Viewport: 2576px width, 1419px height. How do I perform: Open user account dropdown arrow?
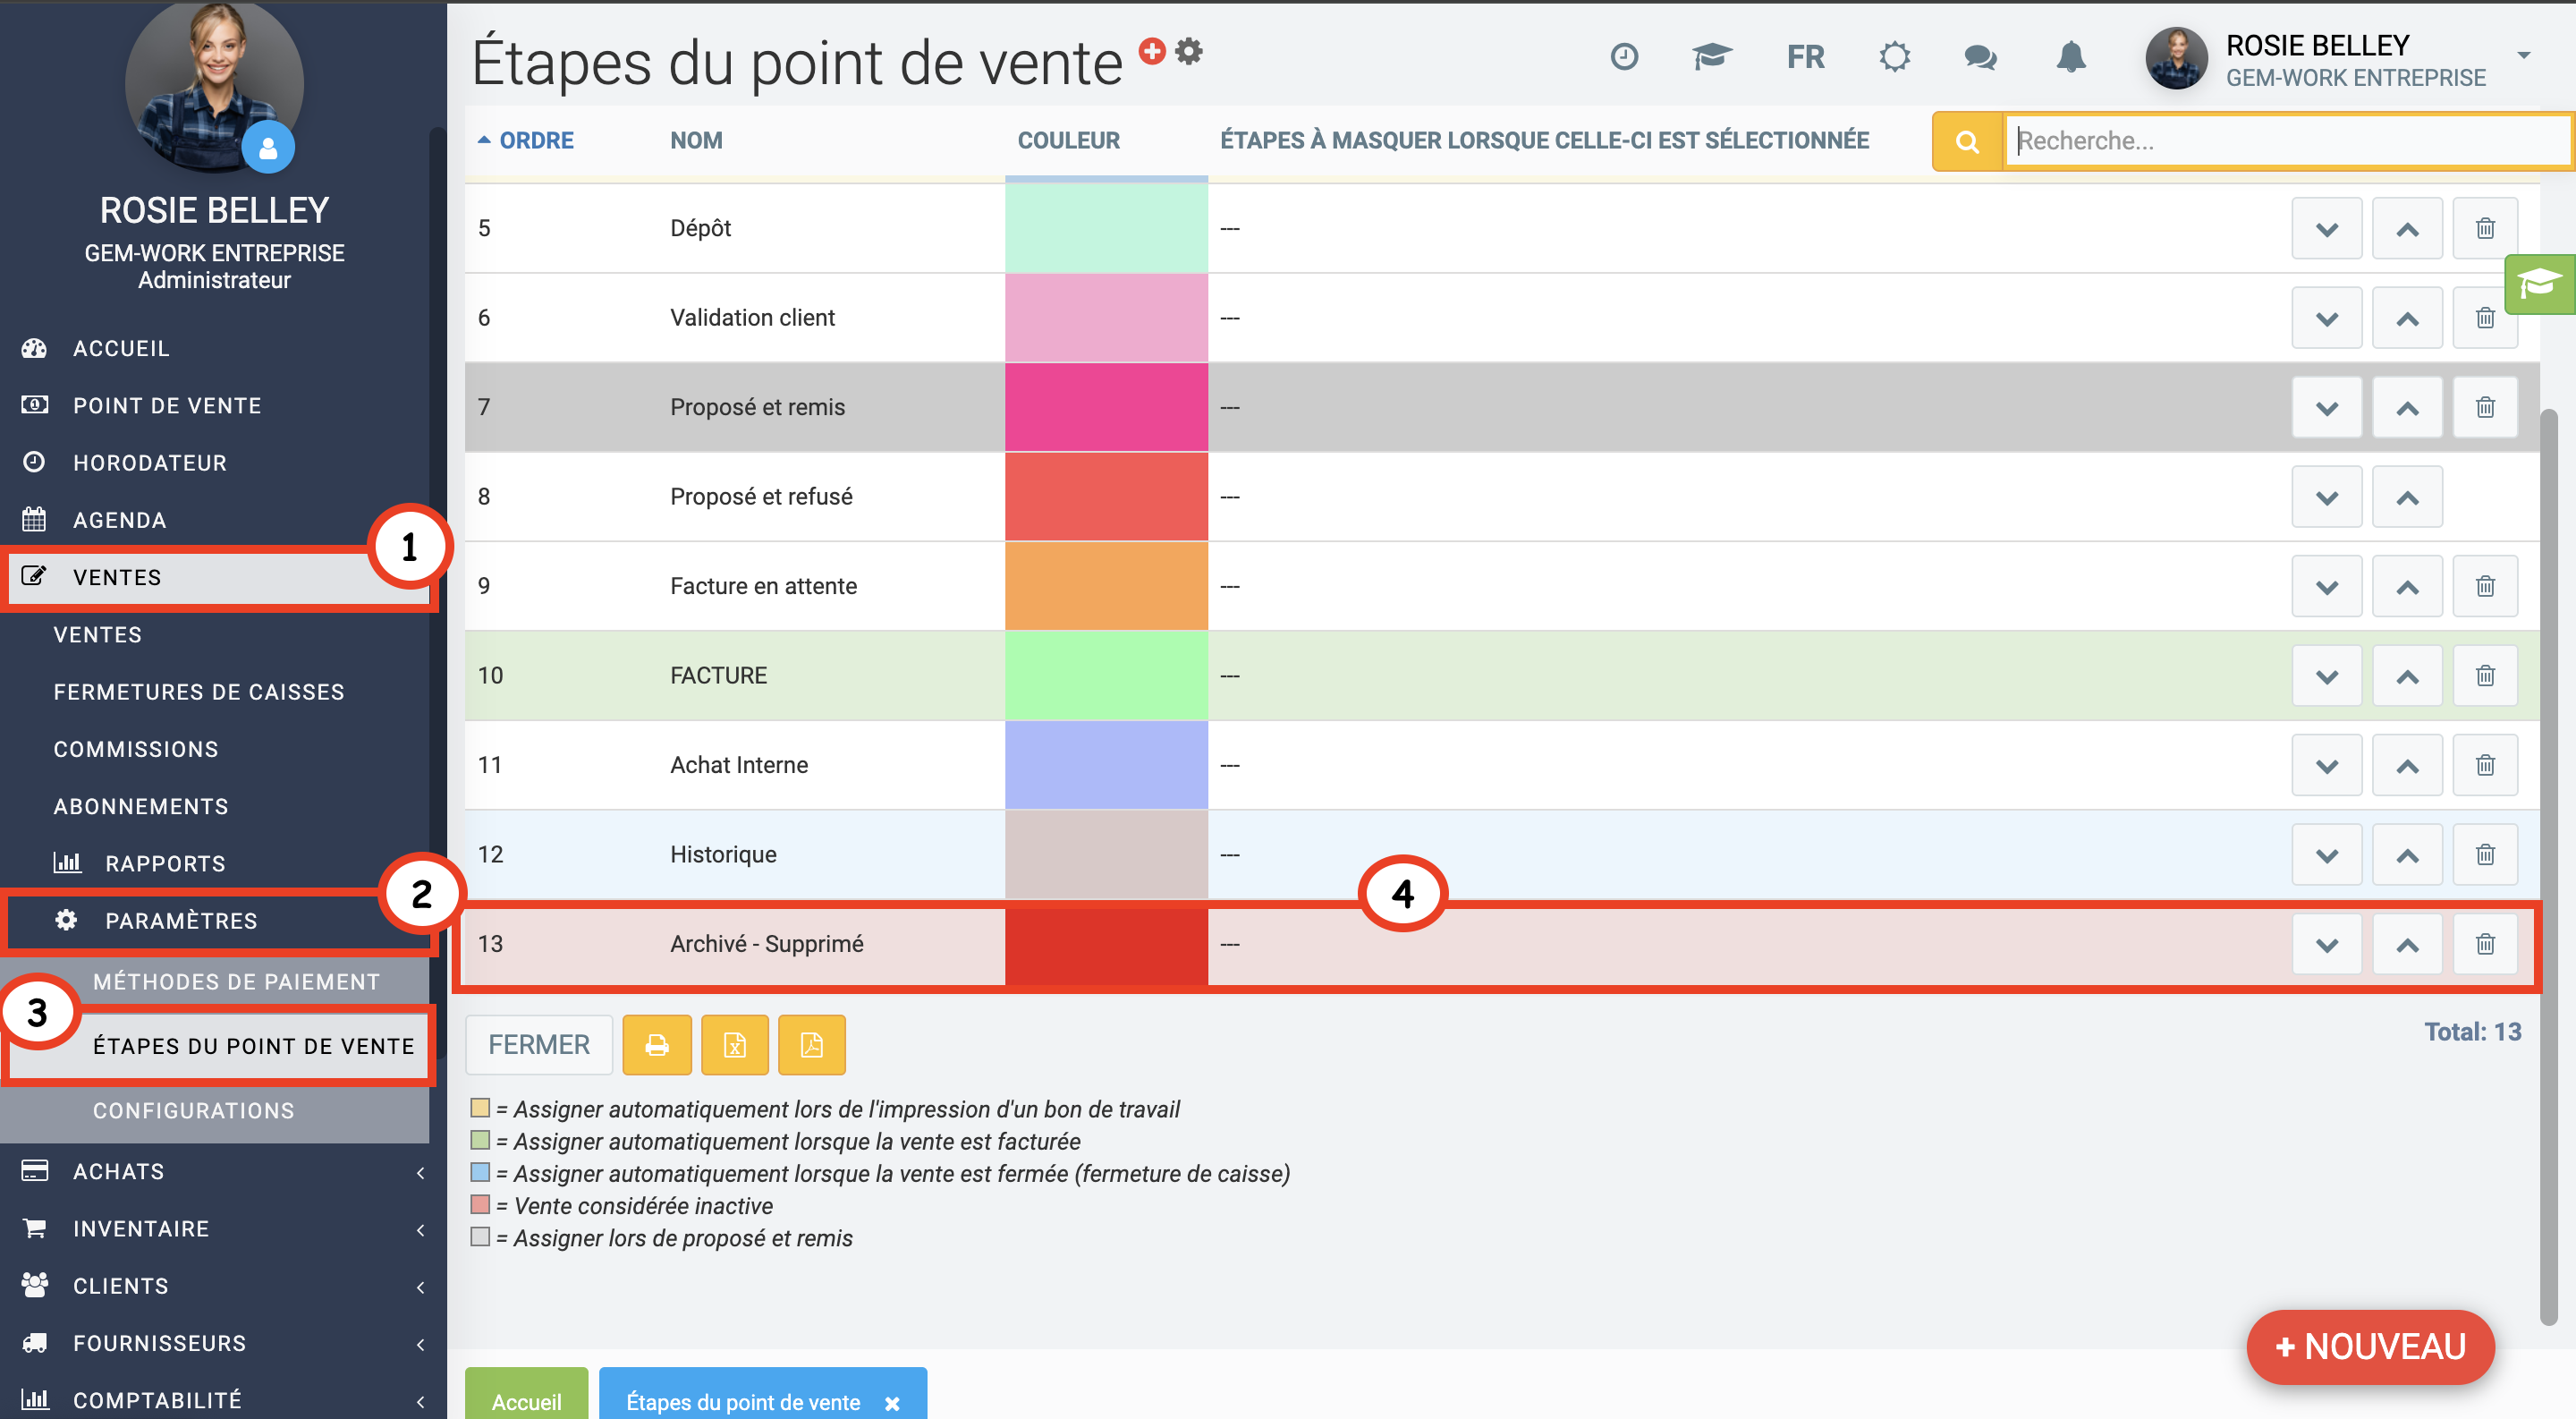2523,55
